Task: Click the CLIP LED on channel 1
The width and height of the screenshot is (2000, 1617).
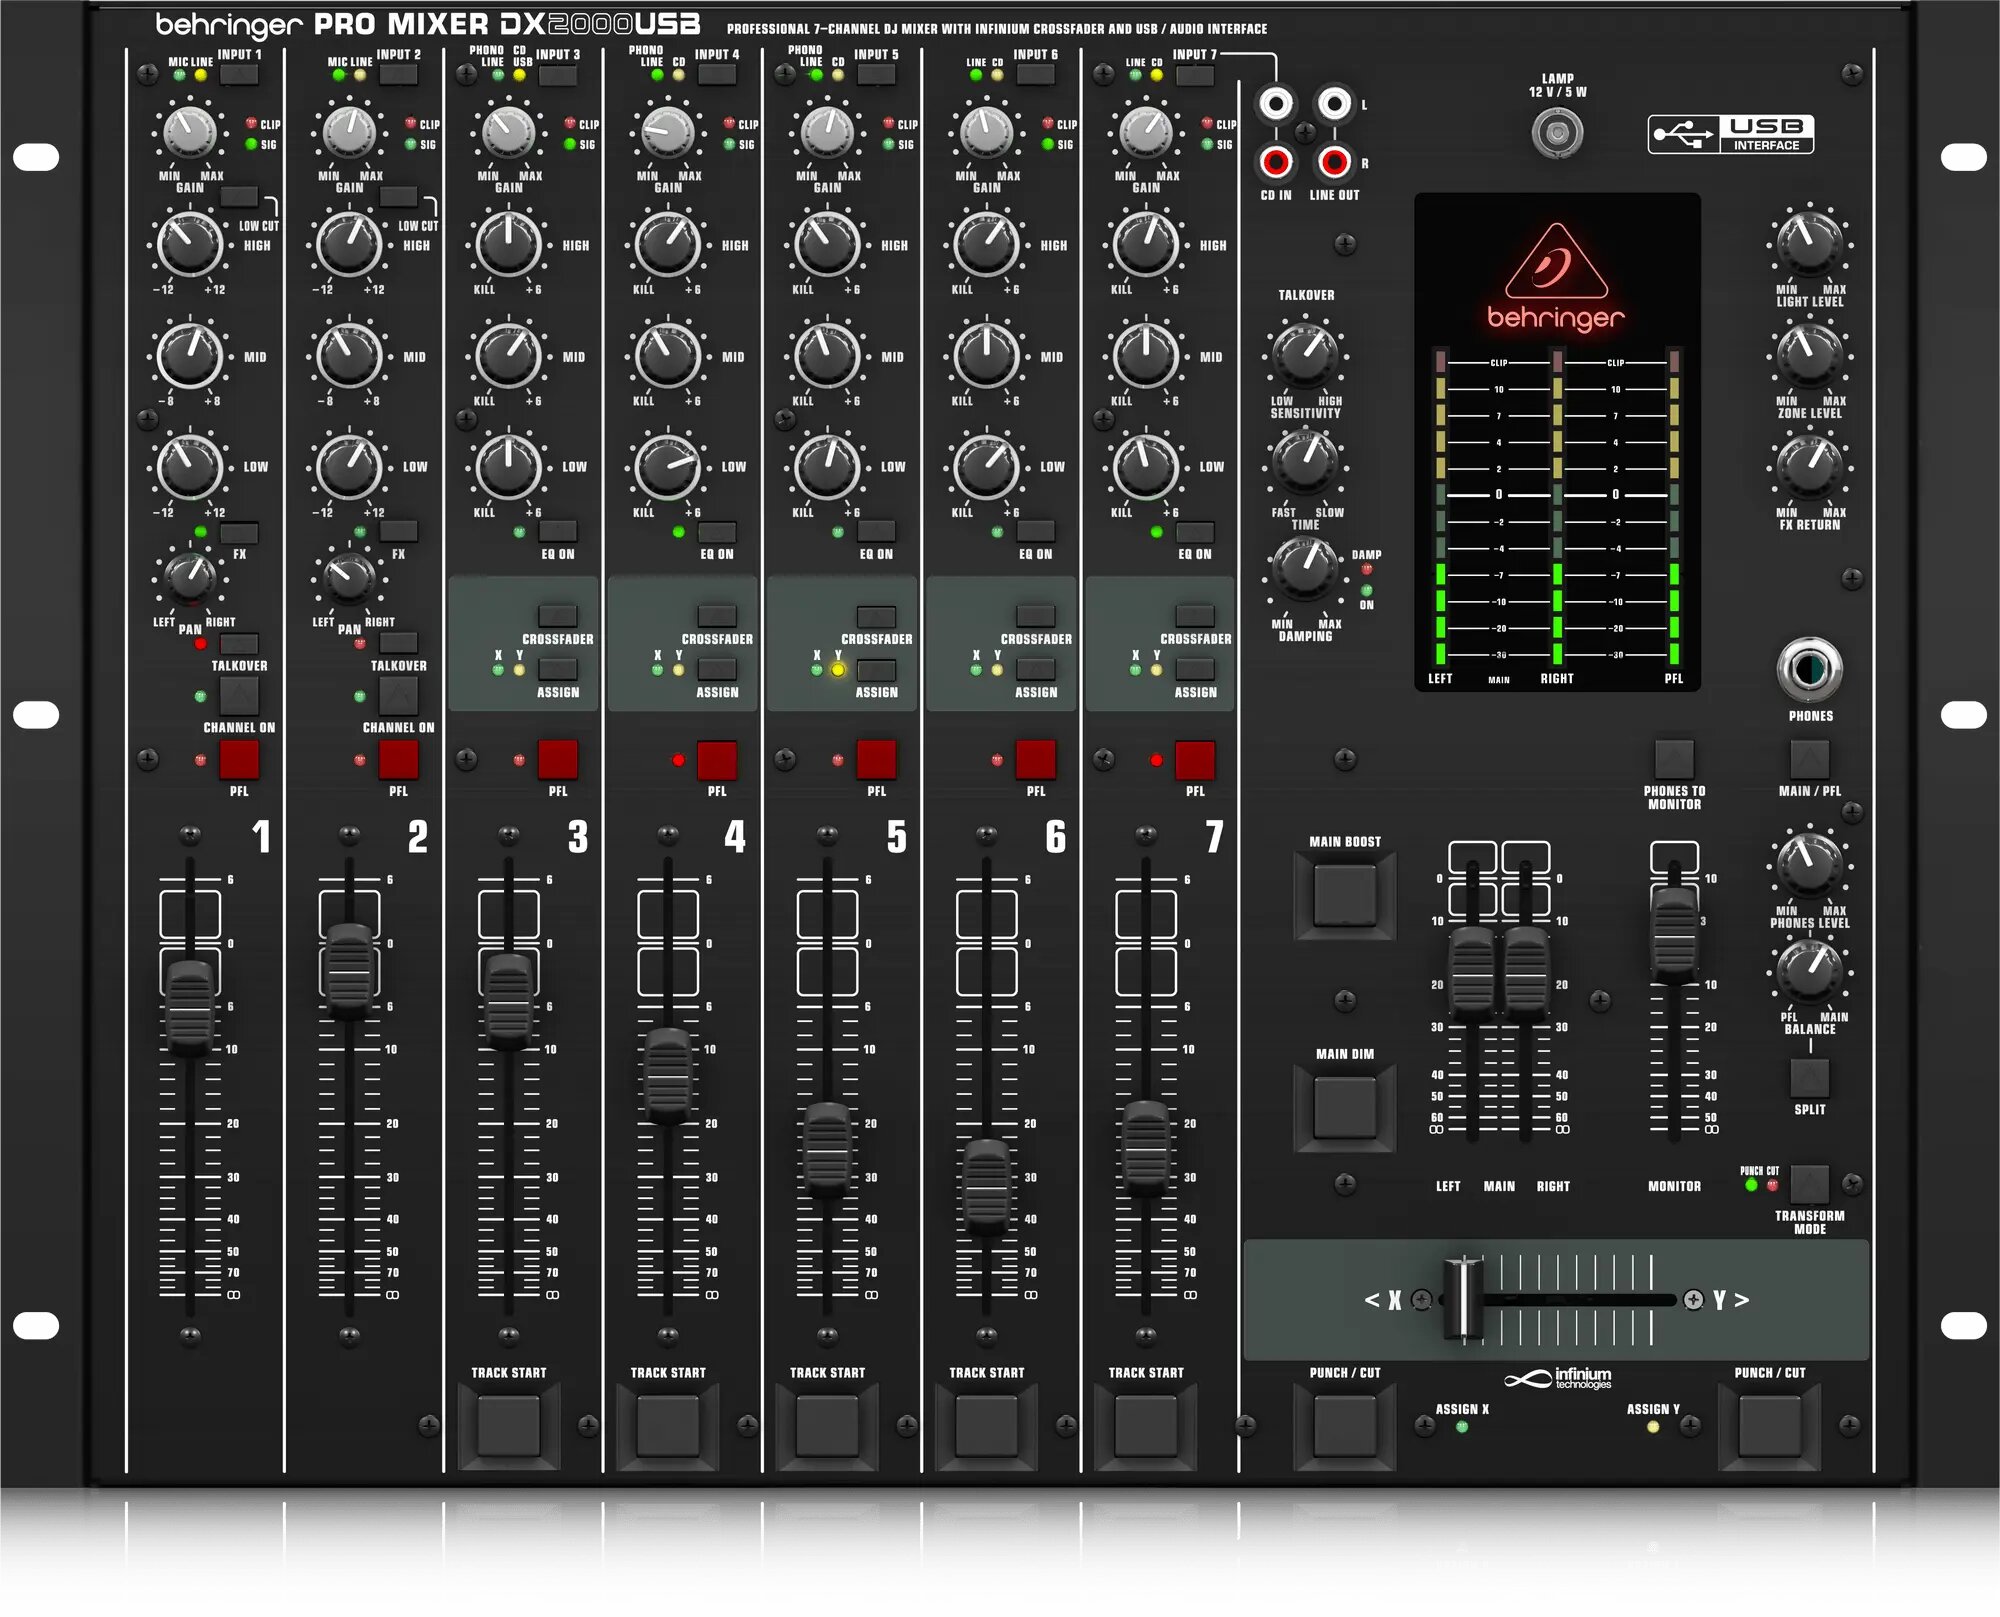Action: (x=250, y=121)
